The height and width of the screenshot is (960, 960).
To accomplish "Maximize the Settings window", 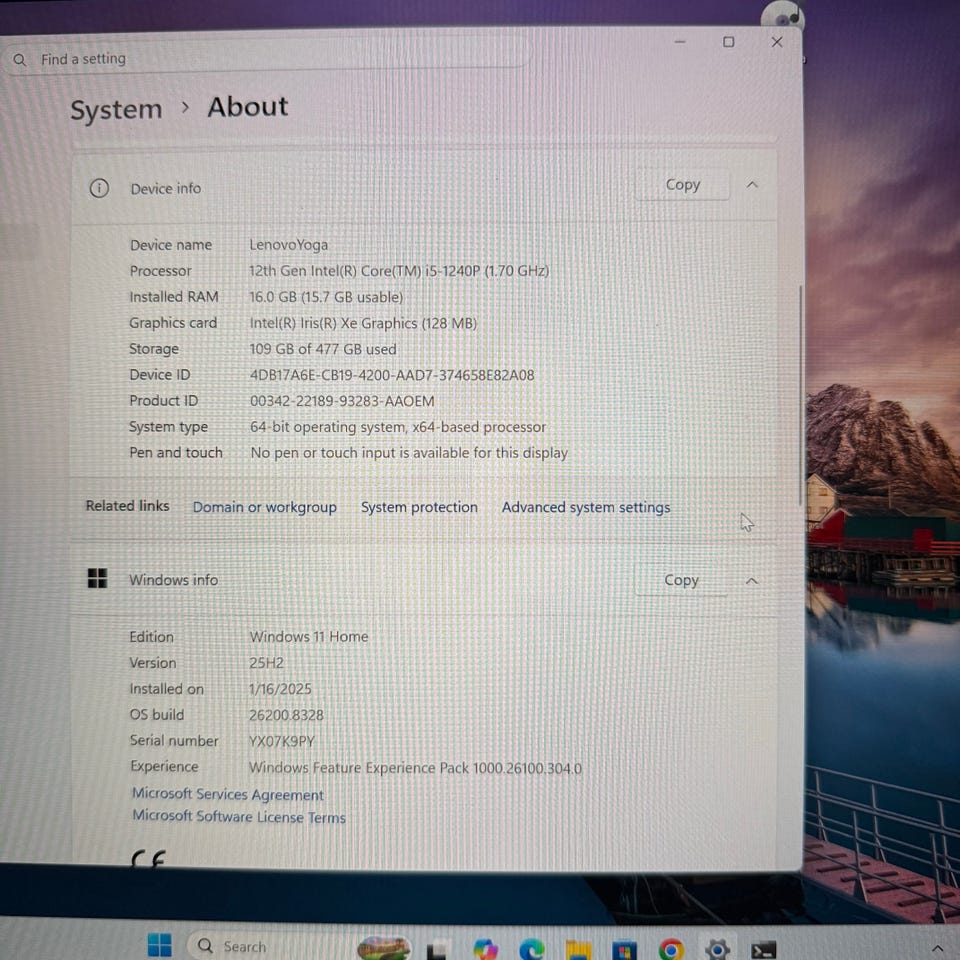I will tap(729, 42).
